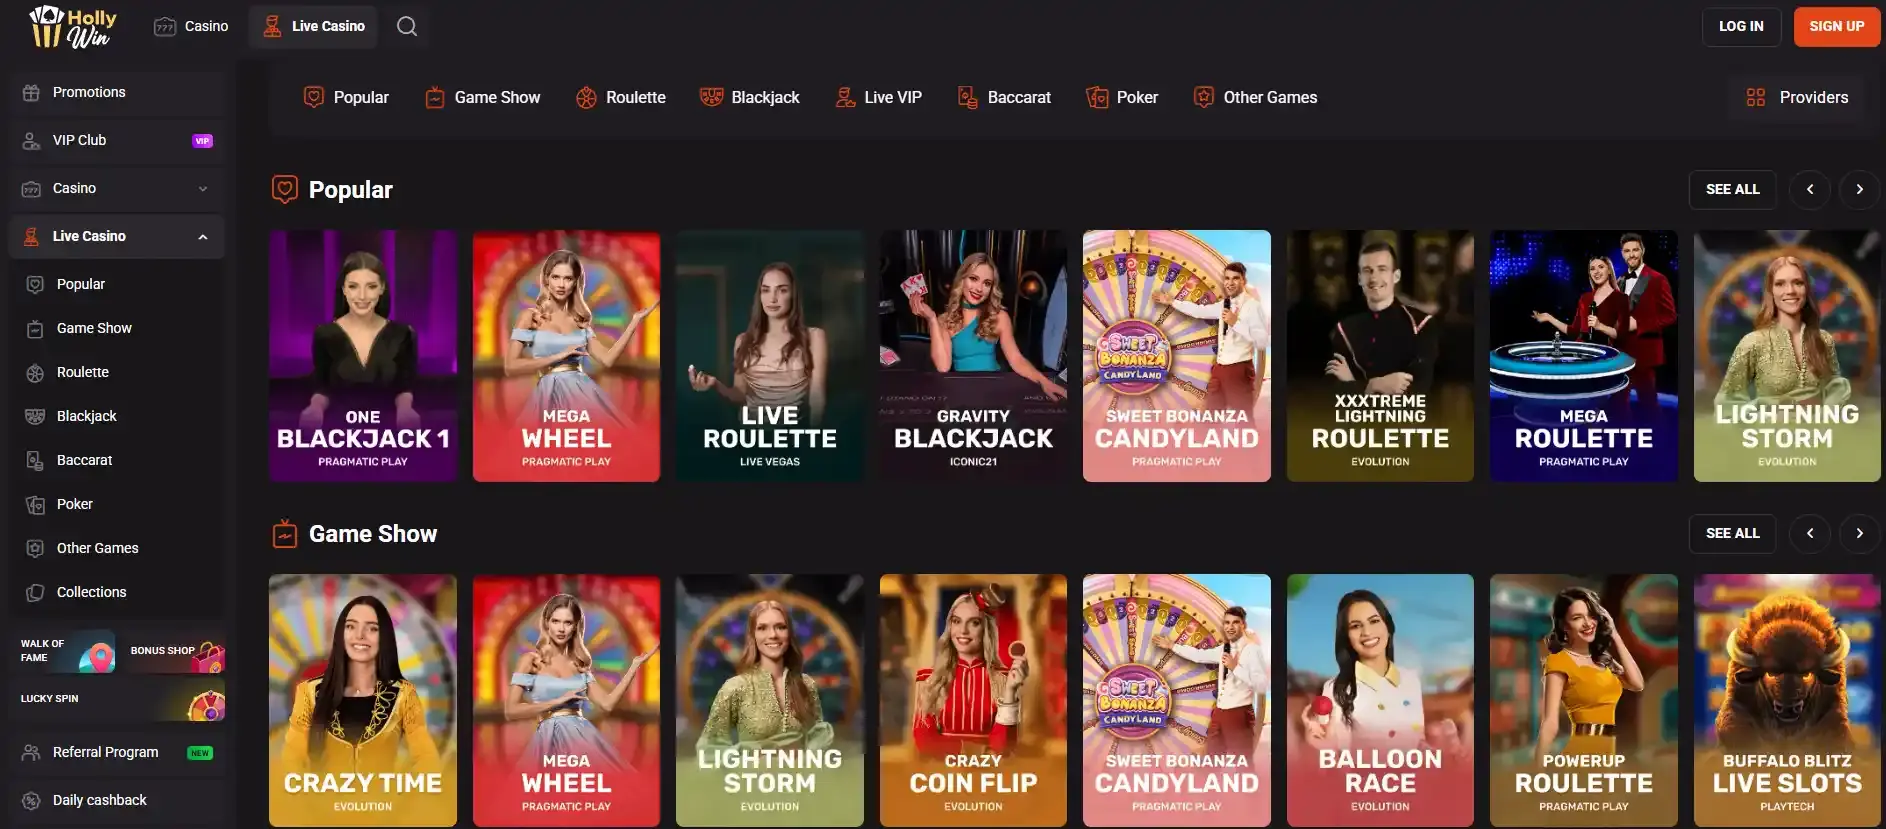Image resolution: width=1886 pixels, height=829 pixels.
Task: Click the LOG IN button
Action: click(1741, 26)
